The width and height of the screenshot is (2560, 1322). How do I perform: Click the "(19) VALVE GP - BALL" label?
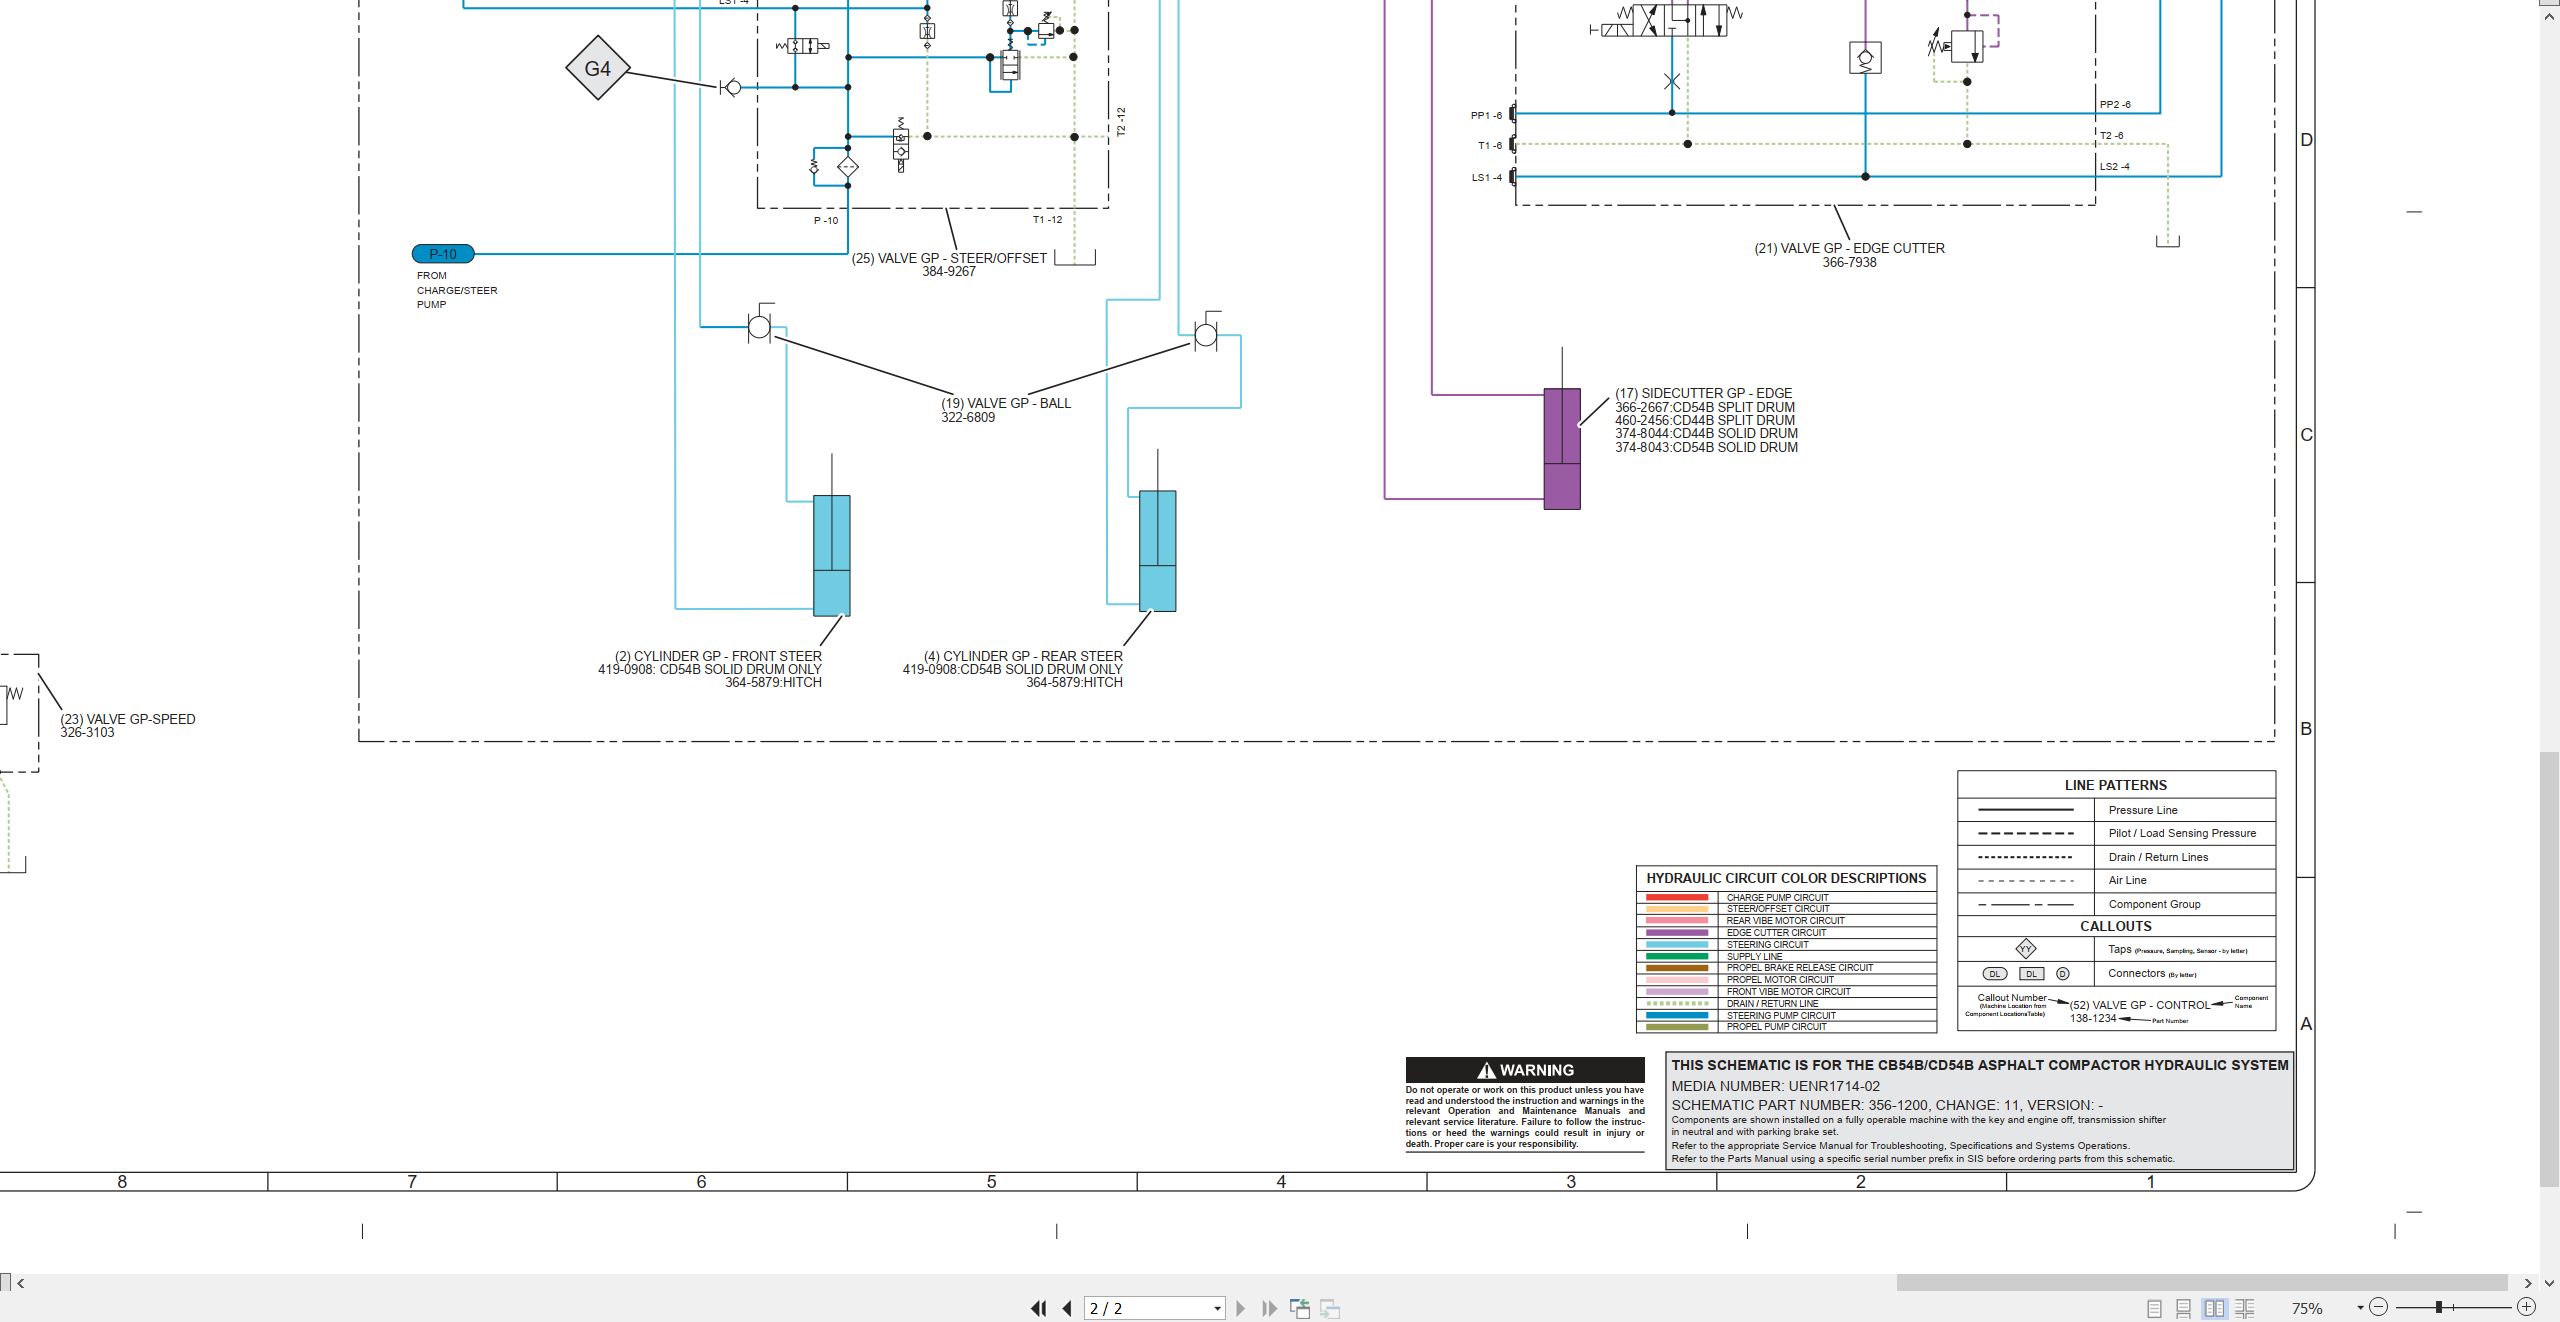pyautogui.click(x=1006, y=403)
